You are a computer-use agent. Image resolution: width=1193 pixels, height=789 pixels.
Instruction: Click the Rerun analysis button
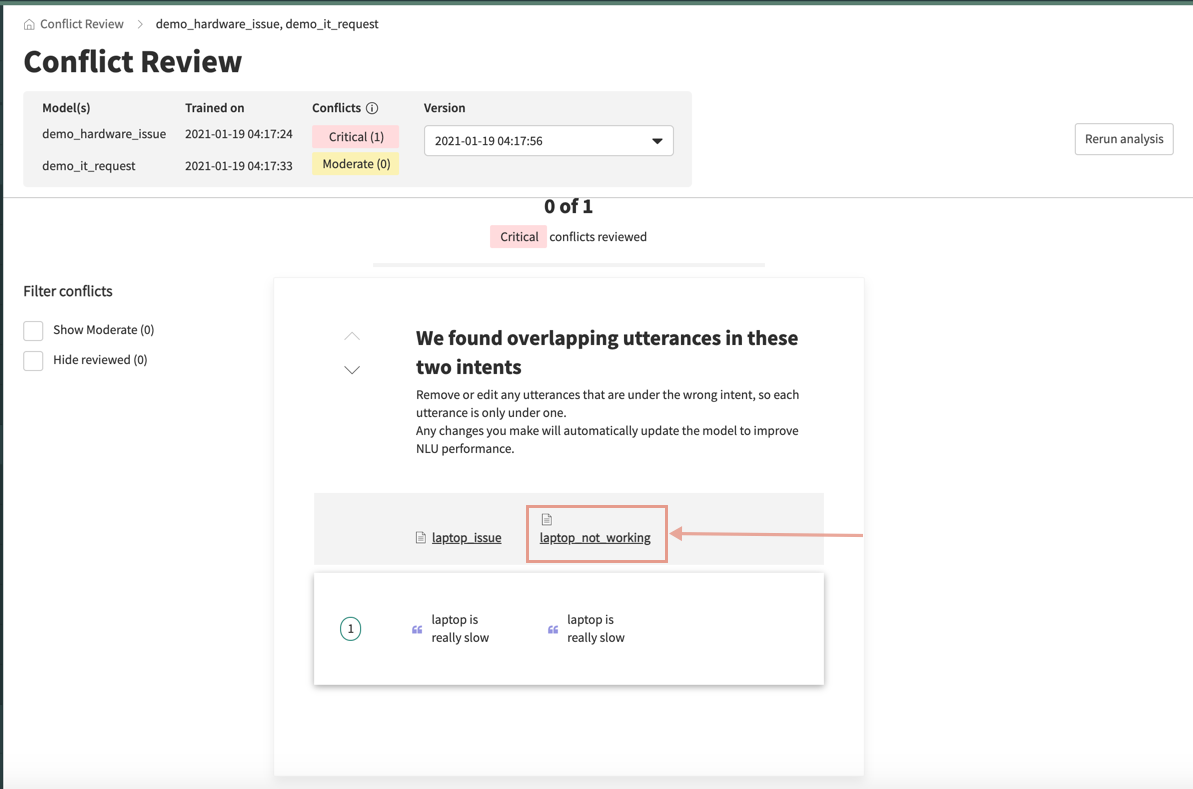click(x=1124, y=139)
